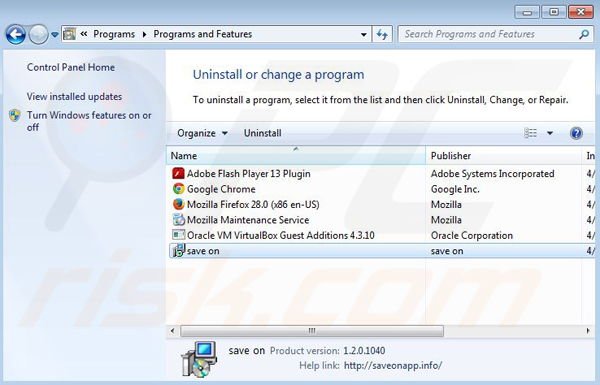The width and height of the screenshot is (600, 385).
Task: Select Google Chrome entry
Action: (221, 189)
